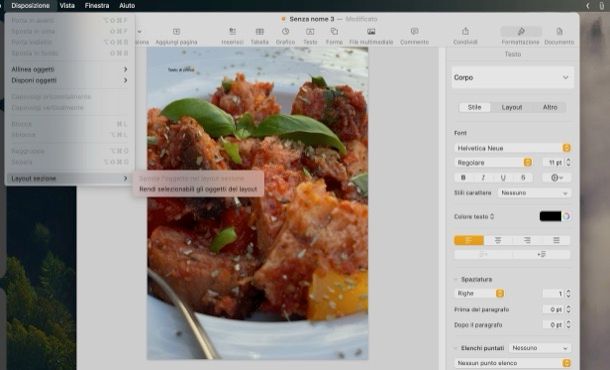Click the Condividi share icon

465,32
